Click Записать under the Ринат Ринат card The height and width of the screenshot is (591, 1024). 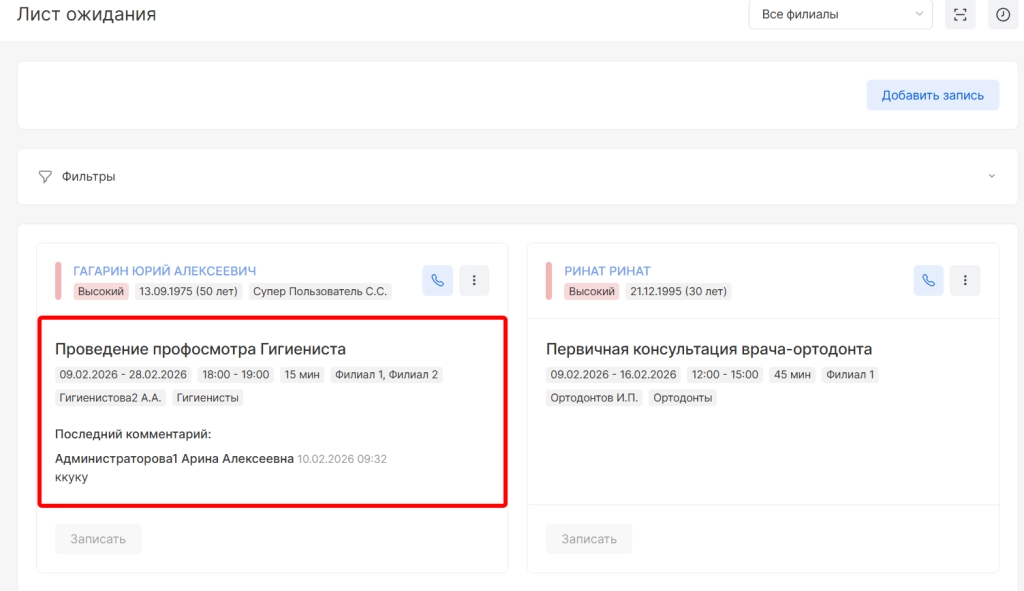click(589, 539)
